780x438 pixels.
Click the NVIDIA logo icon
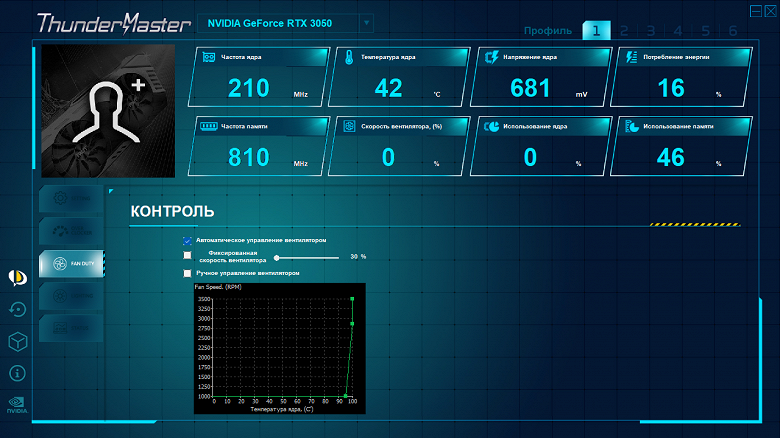point(17,405)
